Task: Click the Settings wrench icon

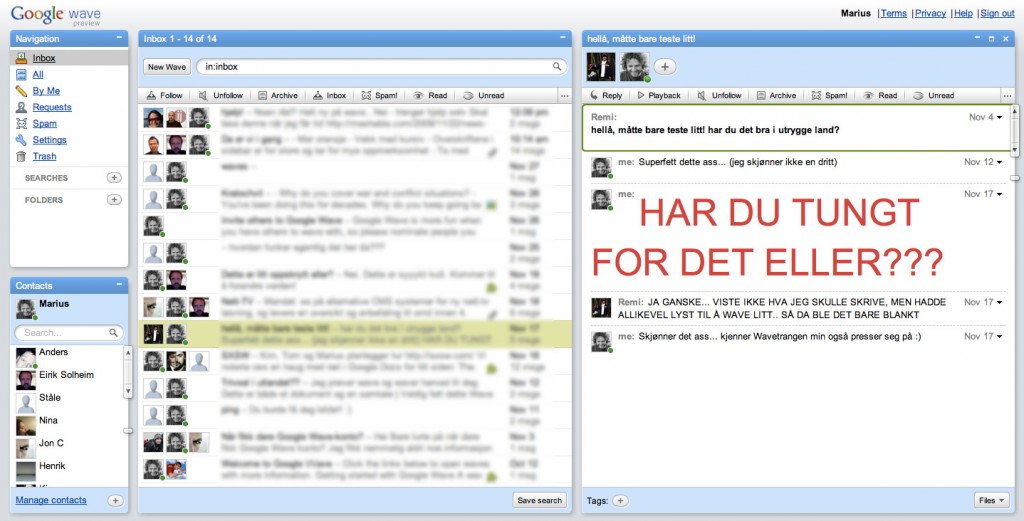Action: point(21,140)
